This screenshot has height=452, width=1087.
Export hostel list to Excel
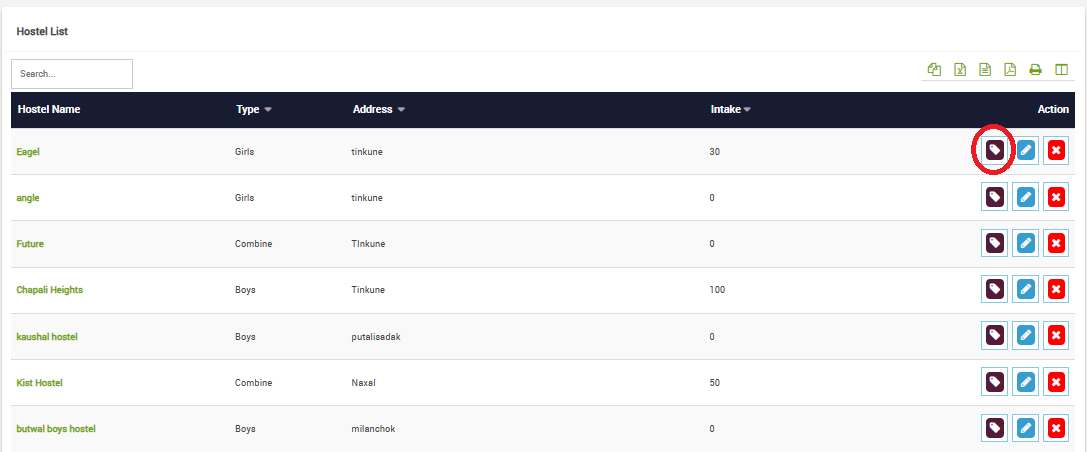coord(960,70)
